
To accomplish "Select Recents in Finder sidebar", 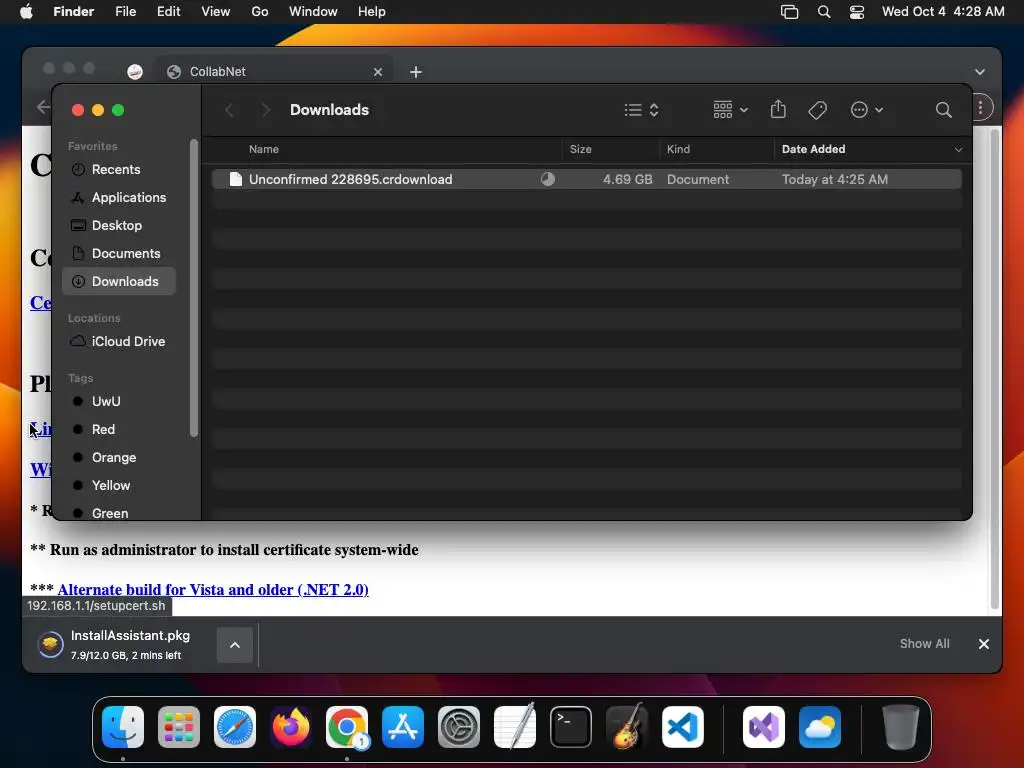I will tap(119, 170).
